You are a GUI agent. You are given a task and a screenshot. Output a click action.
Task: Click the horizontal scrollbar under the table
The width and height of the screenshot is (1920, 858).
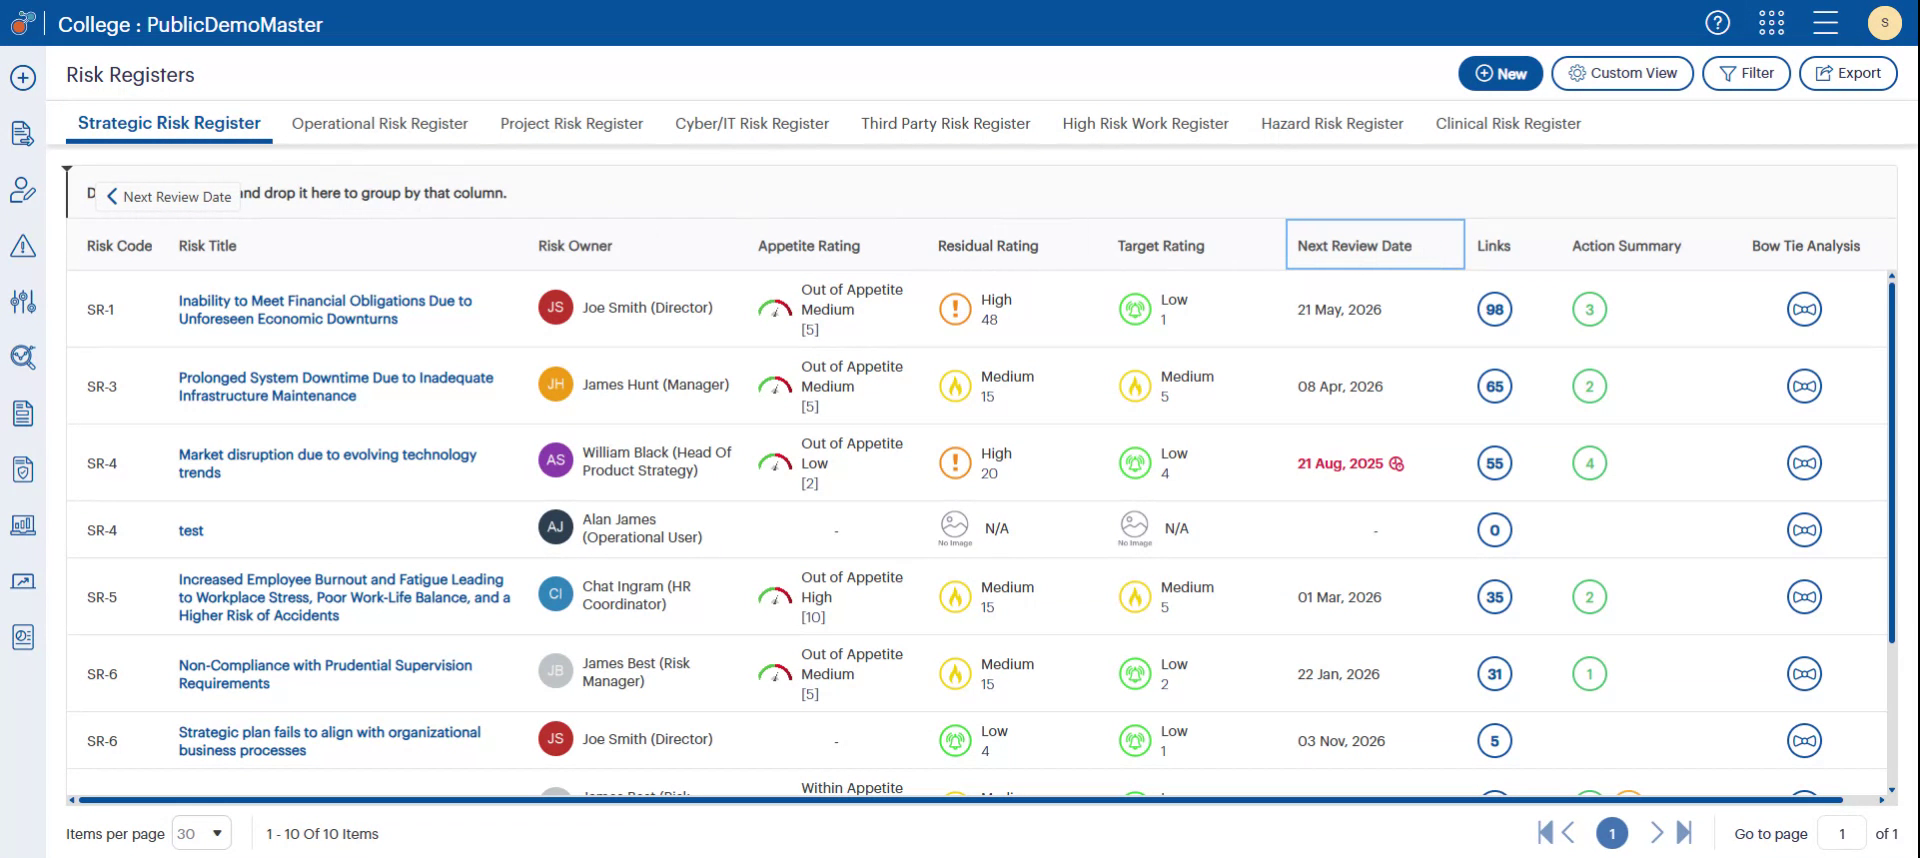coord(960,800)
